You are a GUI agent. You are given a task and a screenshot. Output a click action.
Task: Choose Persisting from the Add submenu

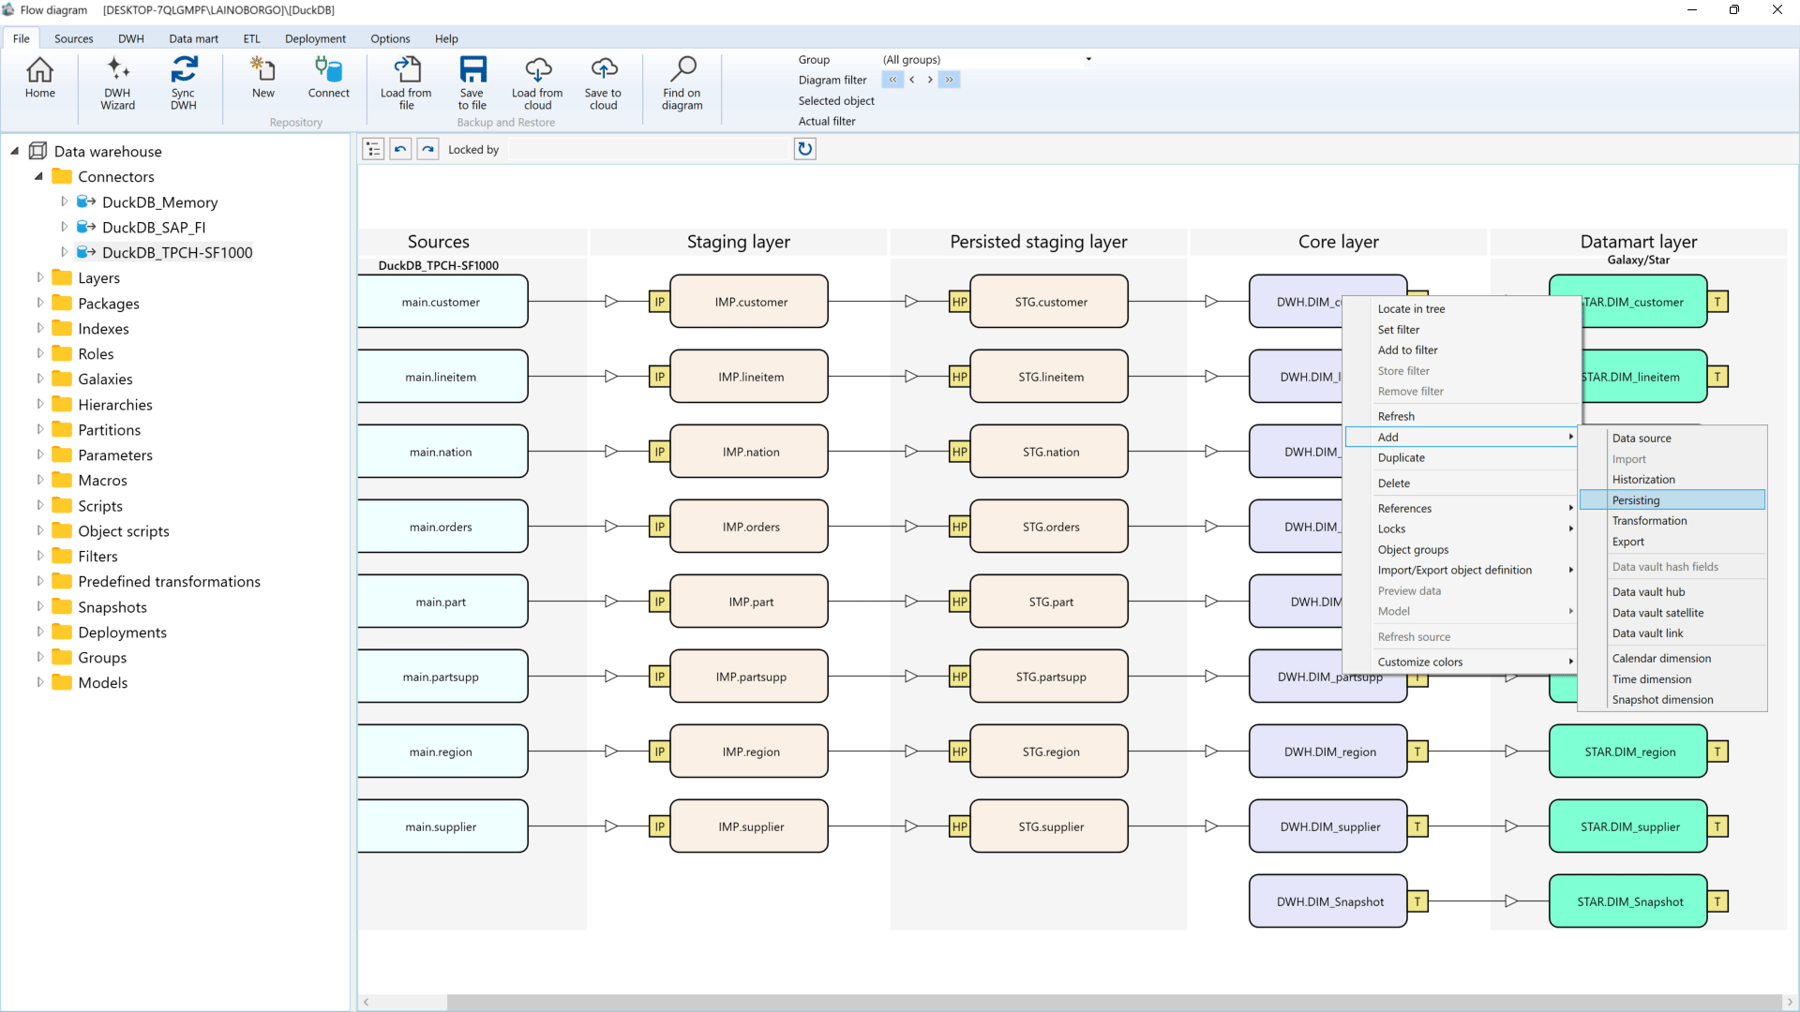point(1672,500)
